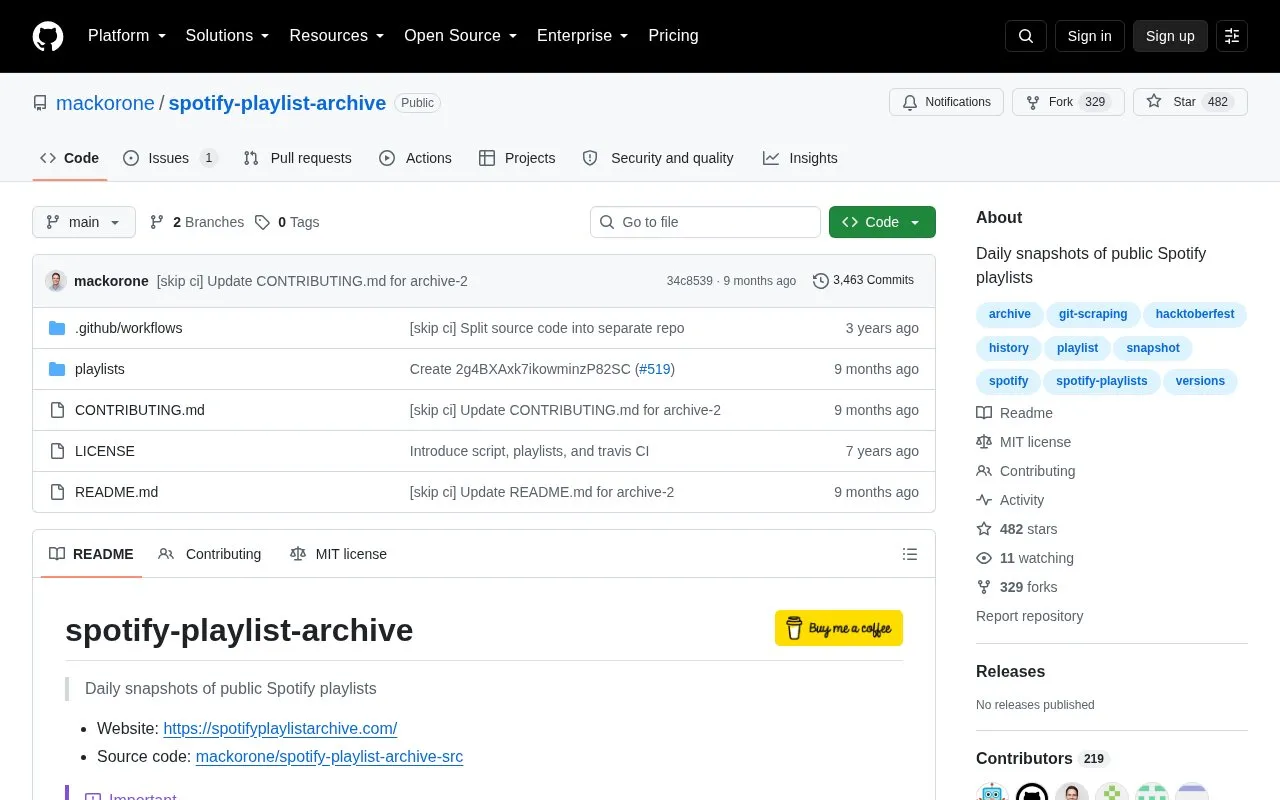Viewport: 1280px width, 800px height.
Task: Click the Go to file search field
Action: 705,222
